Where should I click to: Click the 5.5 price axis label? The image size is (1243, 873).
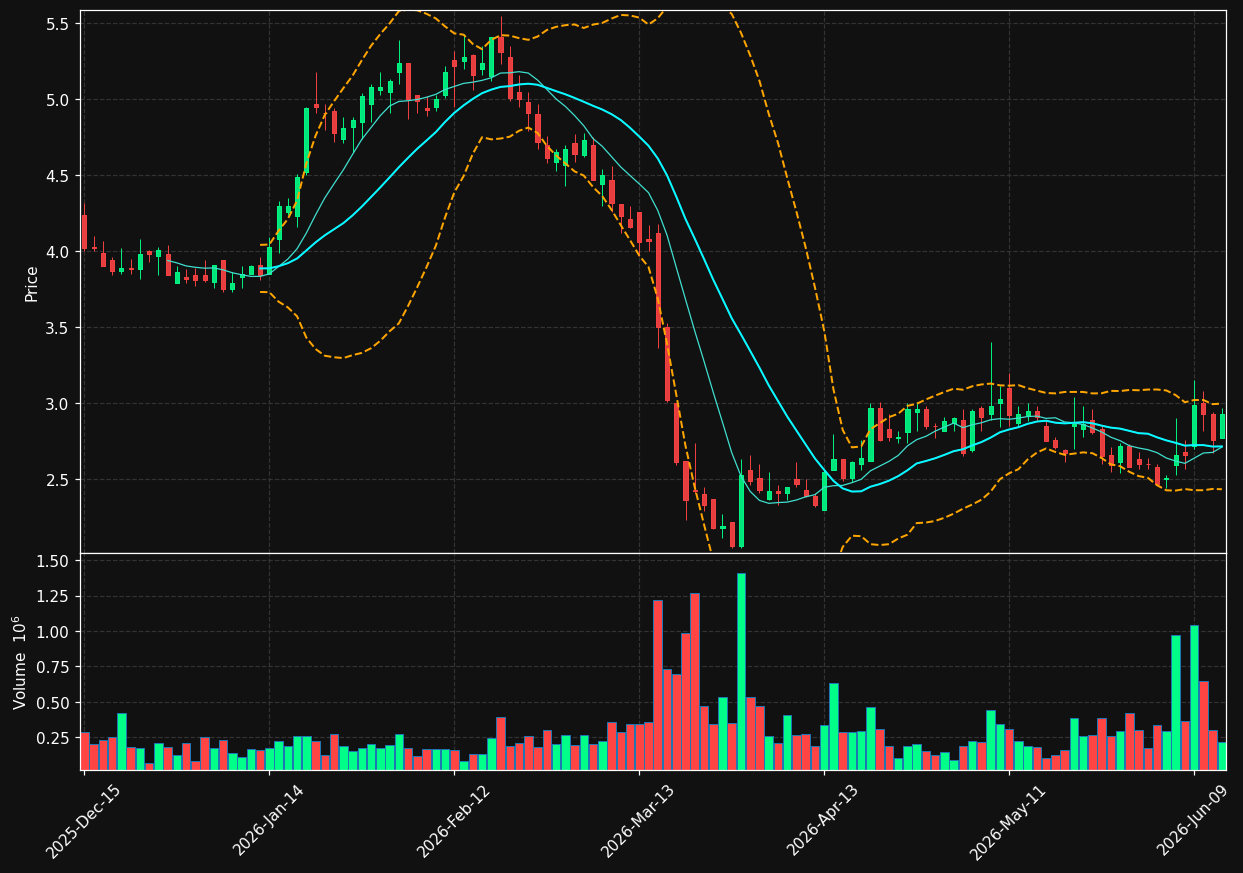58,24
